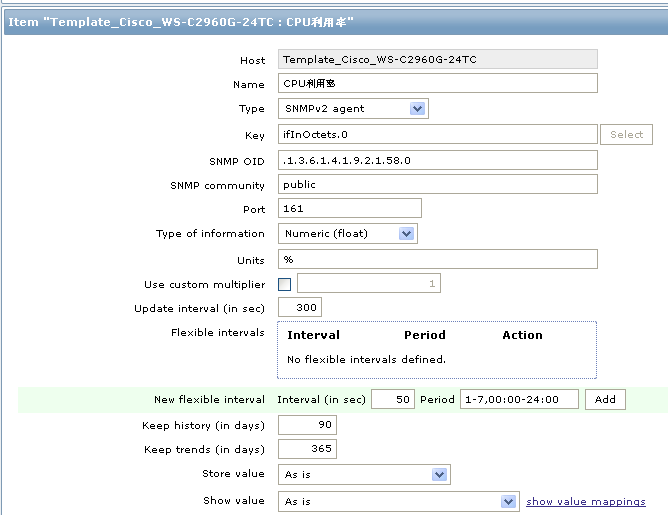Click the Units field containing %
The image size is (668, 515).
[x=438, y=259]
